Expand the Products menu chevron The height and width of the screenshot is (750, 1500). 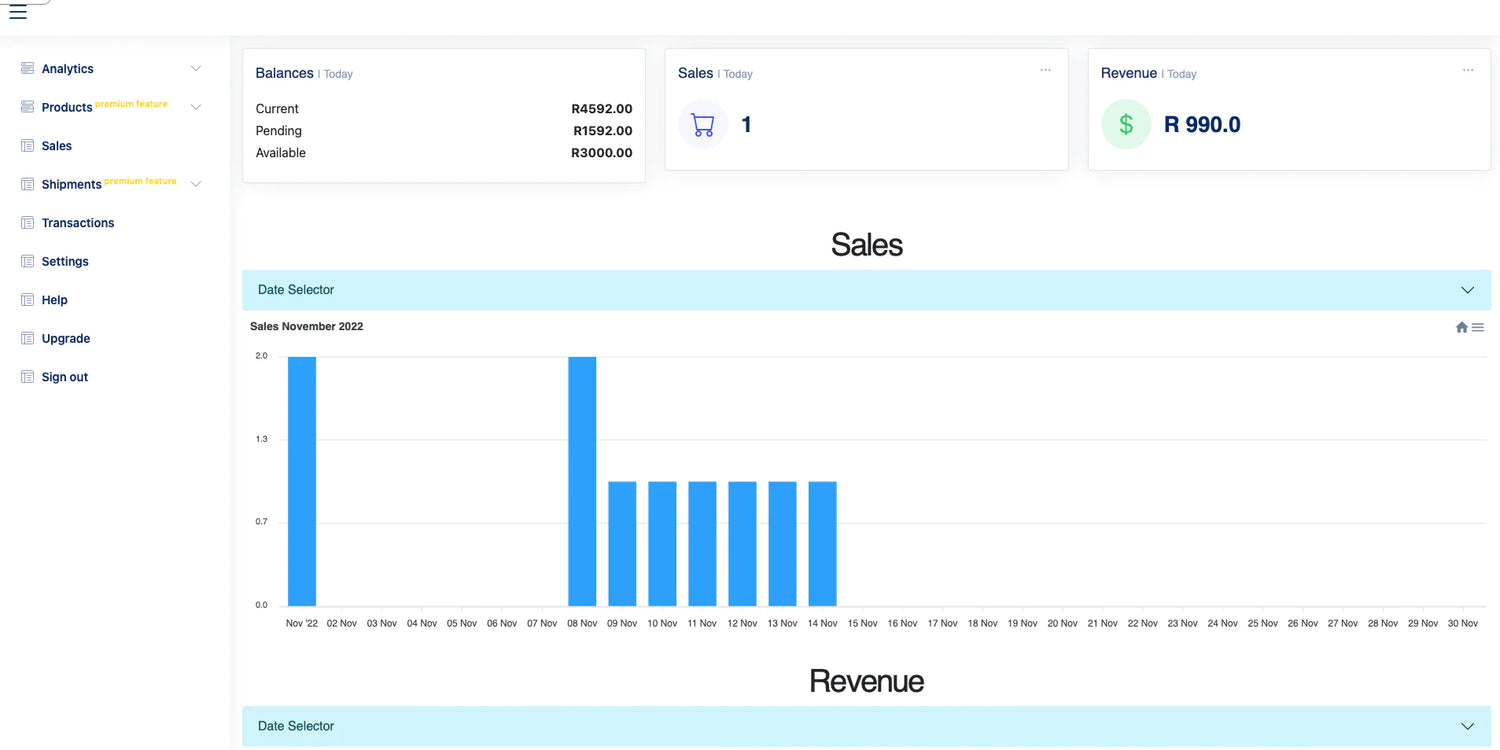point(196,107)
